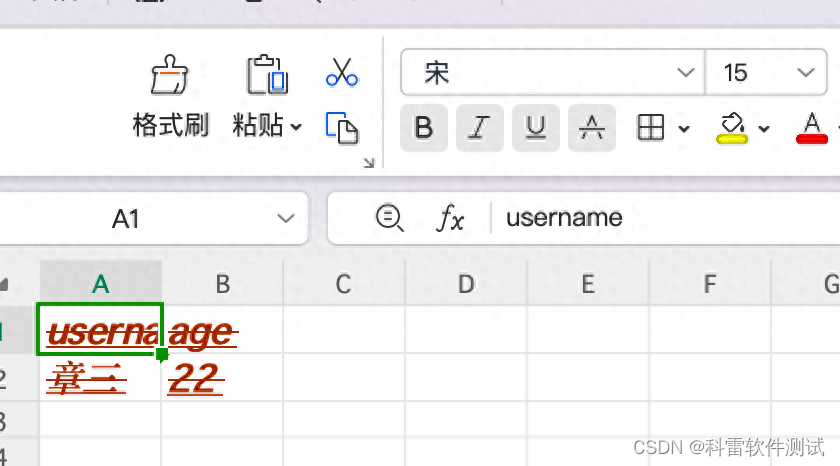Select column D header
This screenshot has width=840, height=466.
[466, 283]
